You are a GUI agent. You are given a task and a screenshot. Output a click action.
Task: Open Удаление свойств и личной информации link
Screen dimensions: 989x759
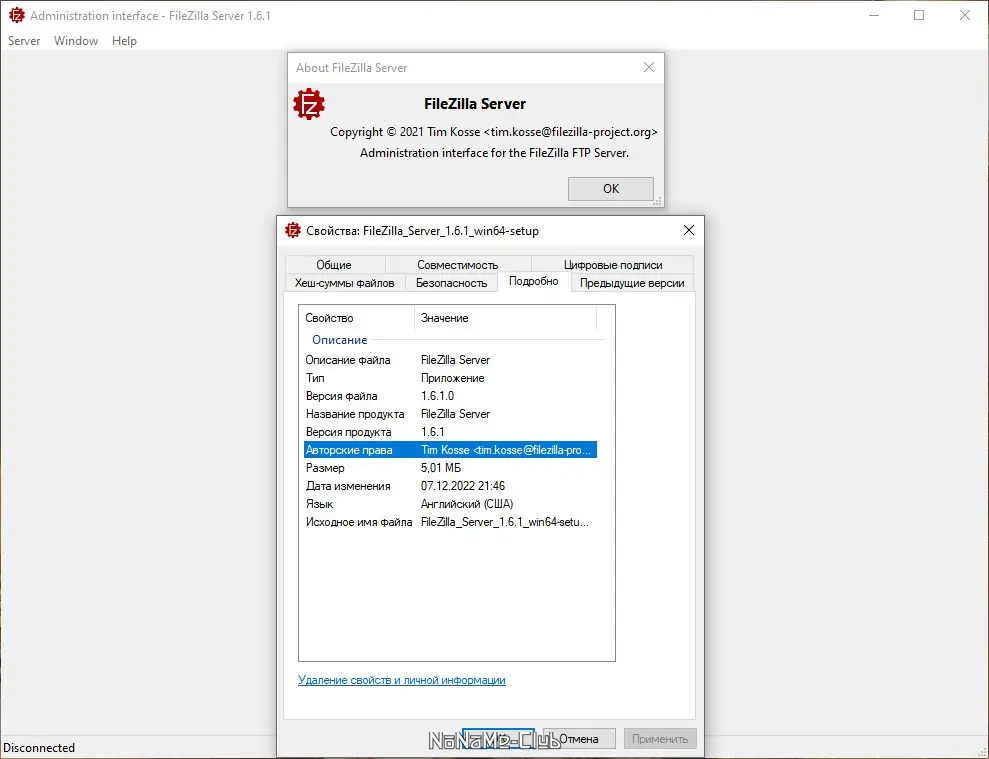coord(402,680)
